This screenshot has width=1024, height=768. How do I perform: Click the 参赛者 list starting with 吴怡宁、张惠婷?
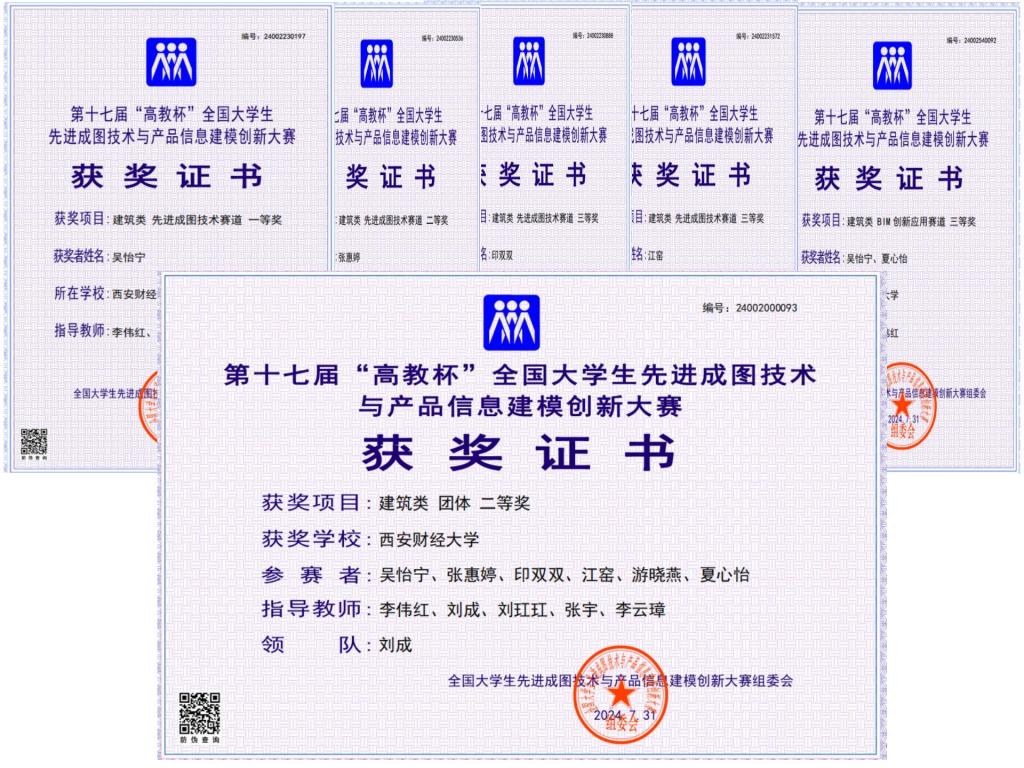click(564, 575)
